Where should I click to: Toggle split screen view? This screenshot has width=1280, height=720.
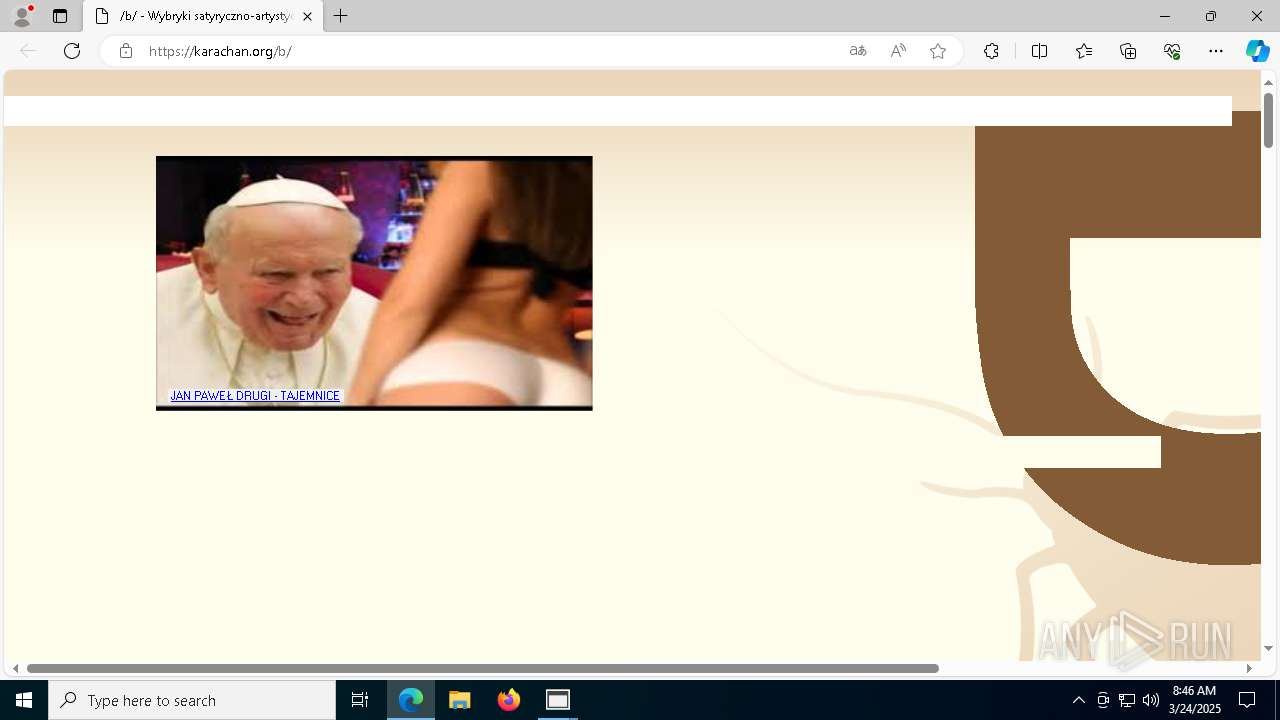click(1039, 51)
